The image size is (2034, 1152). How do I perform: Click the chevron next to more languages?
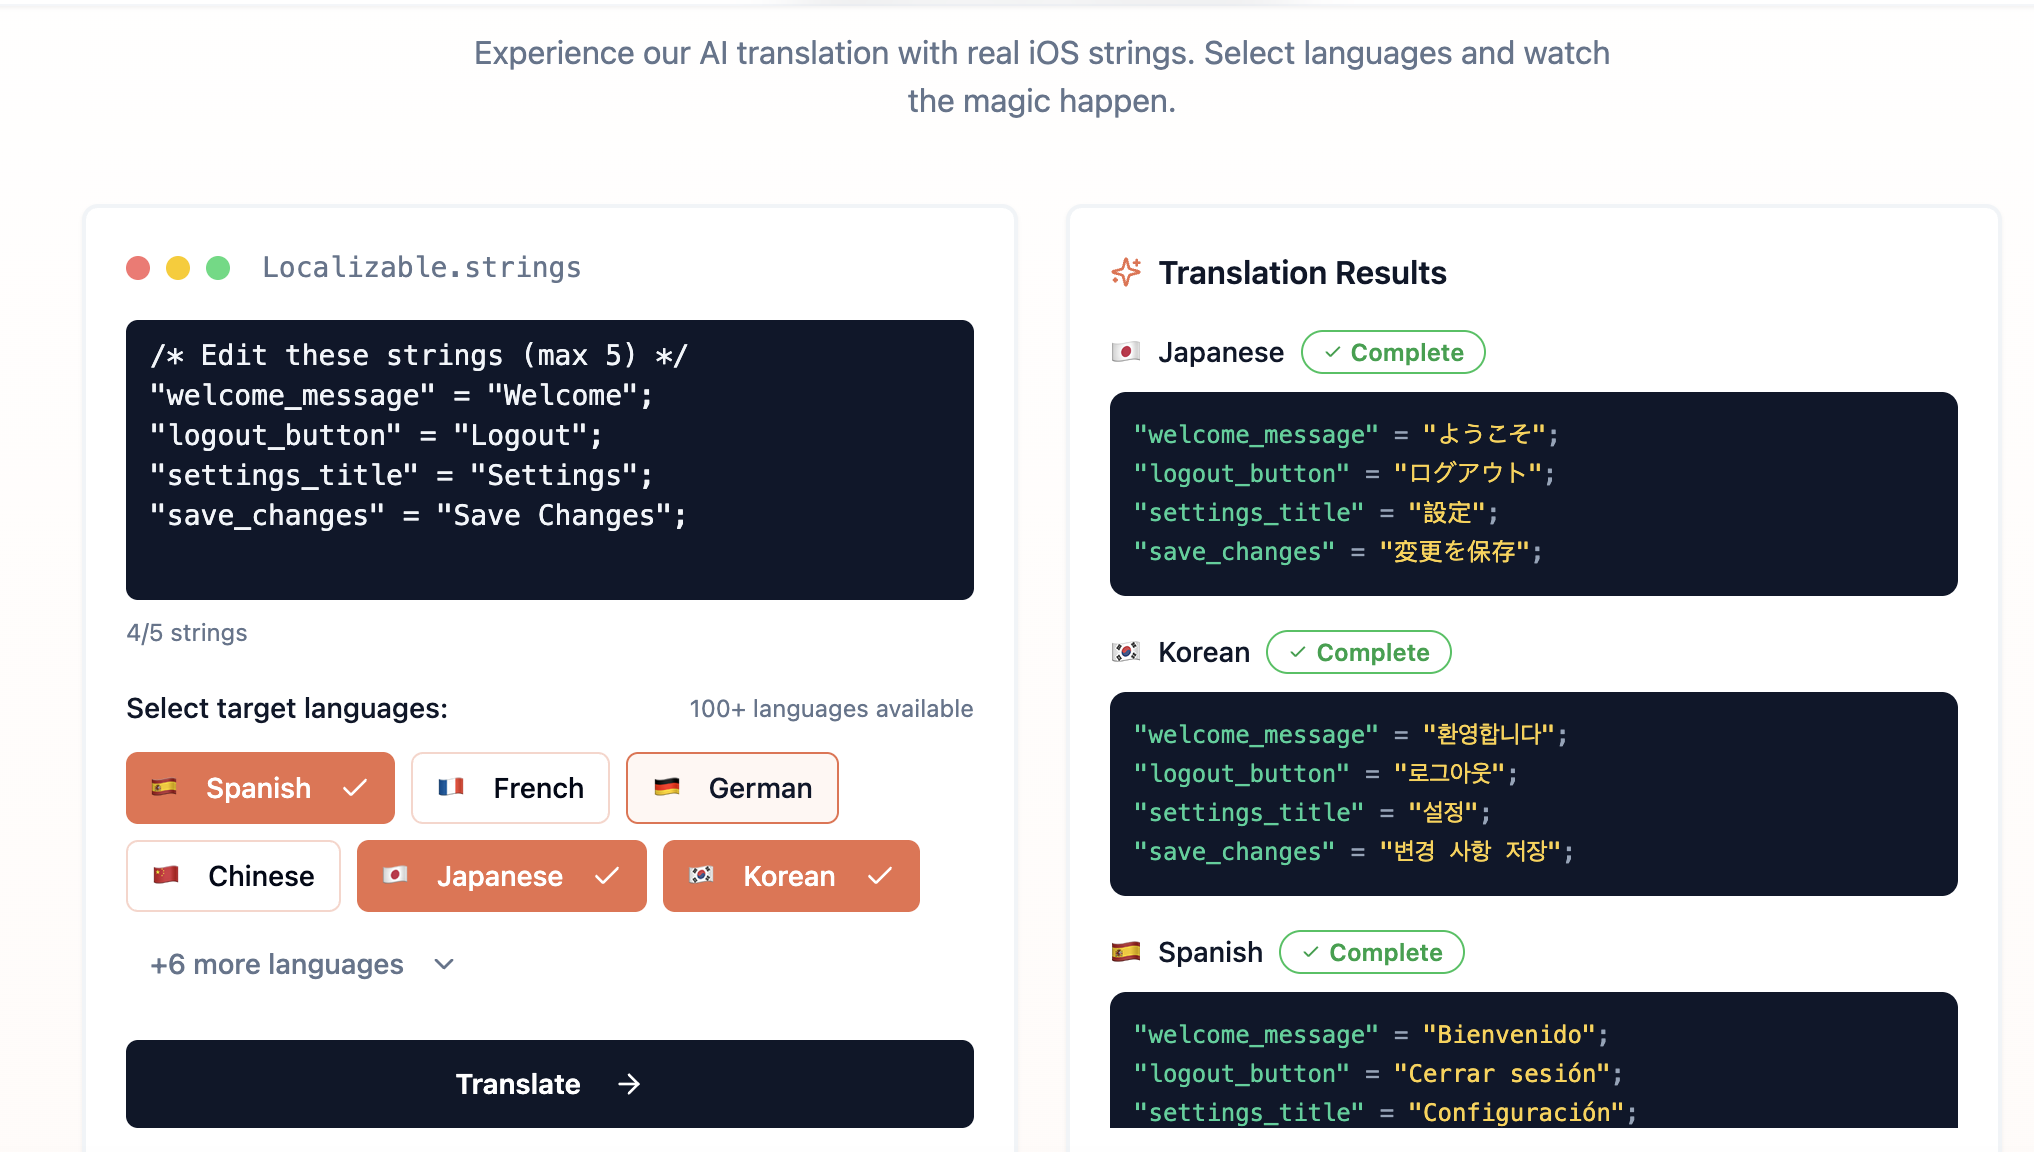(x=444, y=964)
